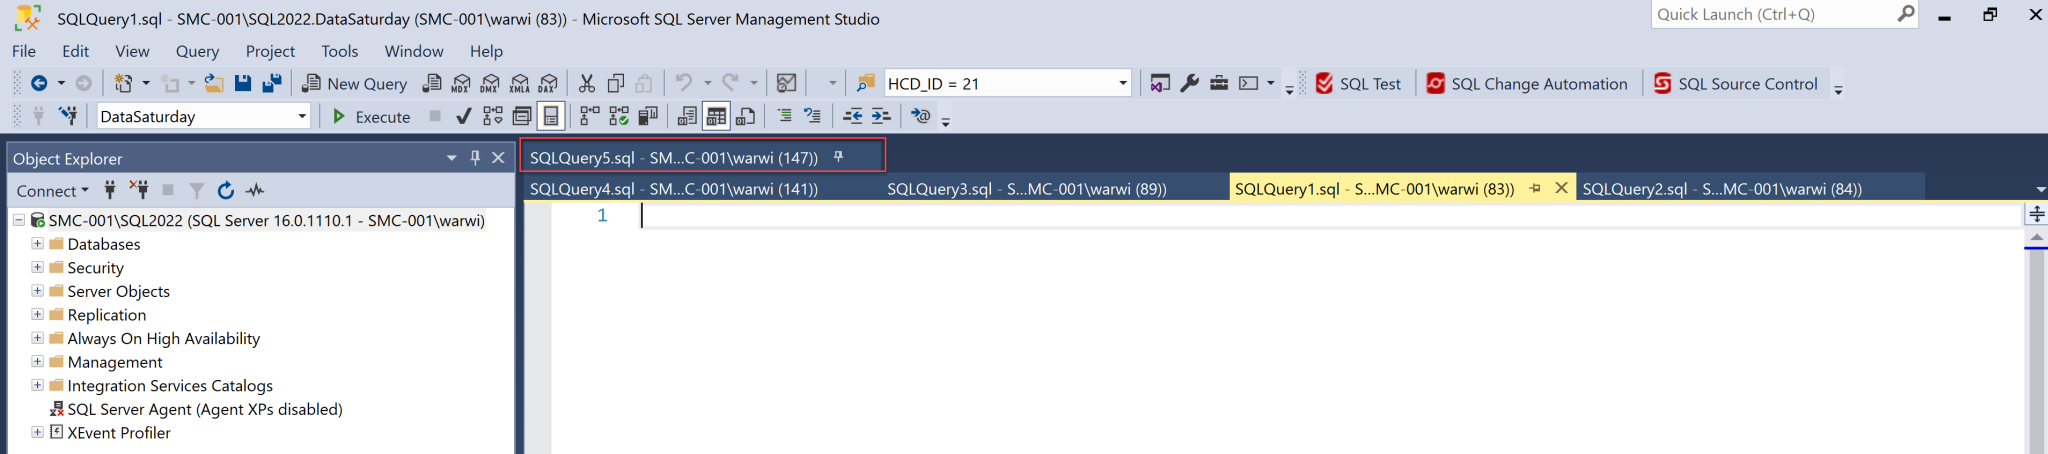Viewport: 2048px width, 454px height.
Task: Click the Navigate Backward arrow icon
Action: 39,84
